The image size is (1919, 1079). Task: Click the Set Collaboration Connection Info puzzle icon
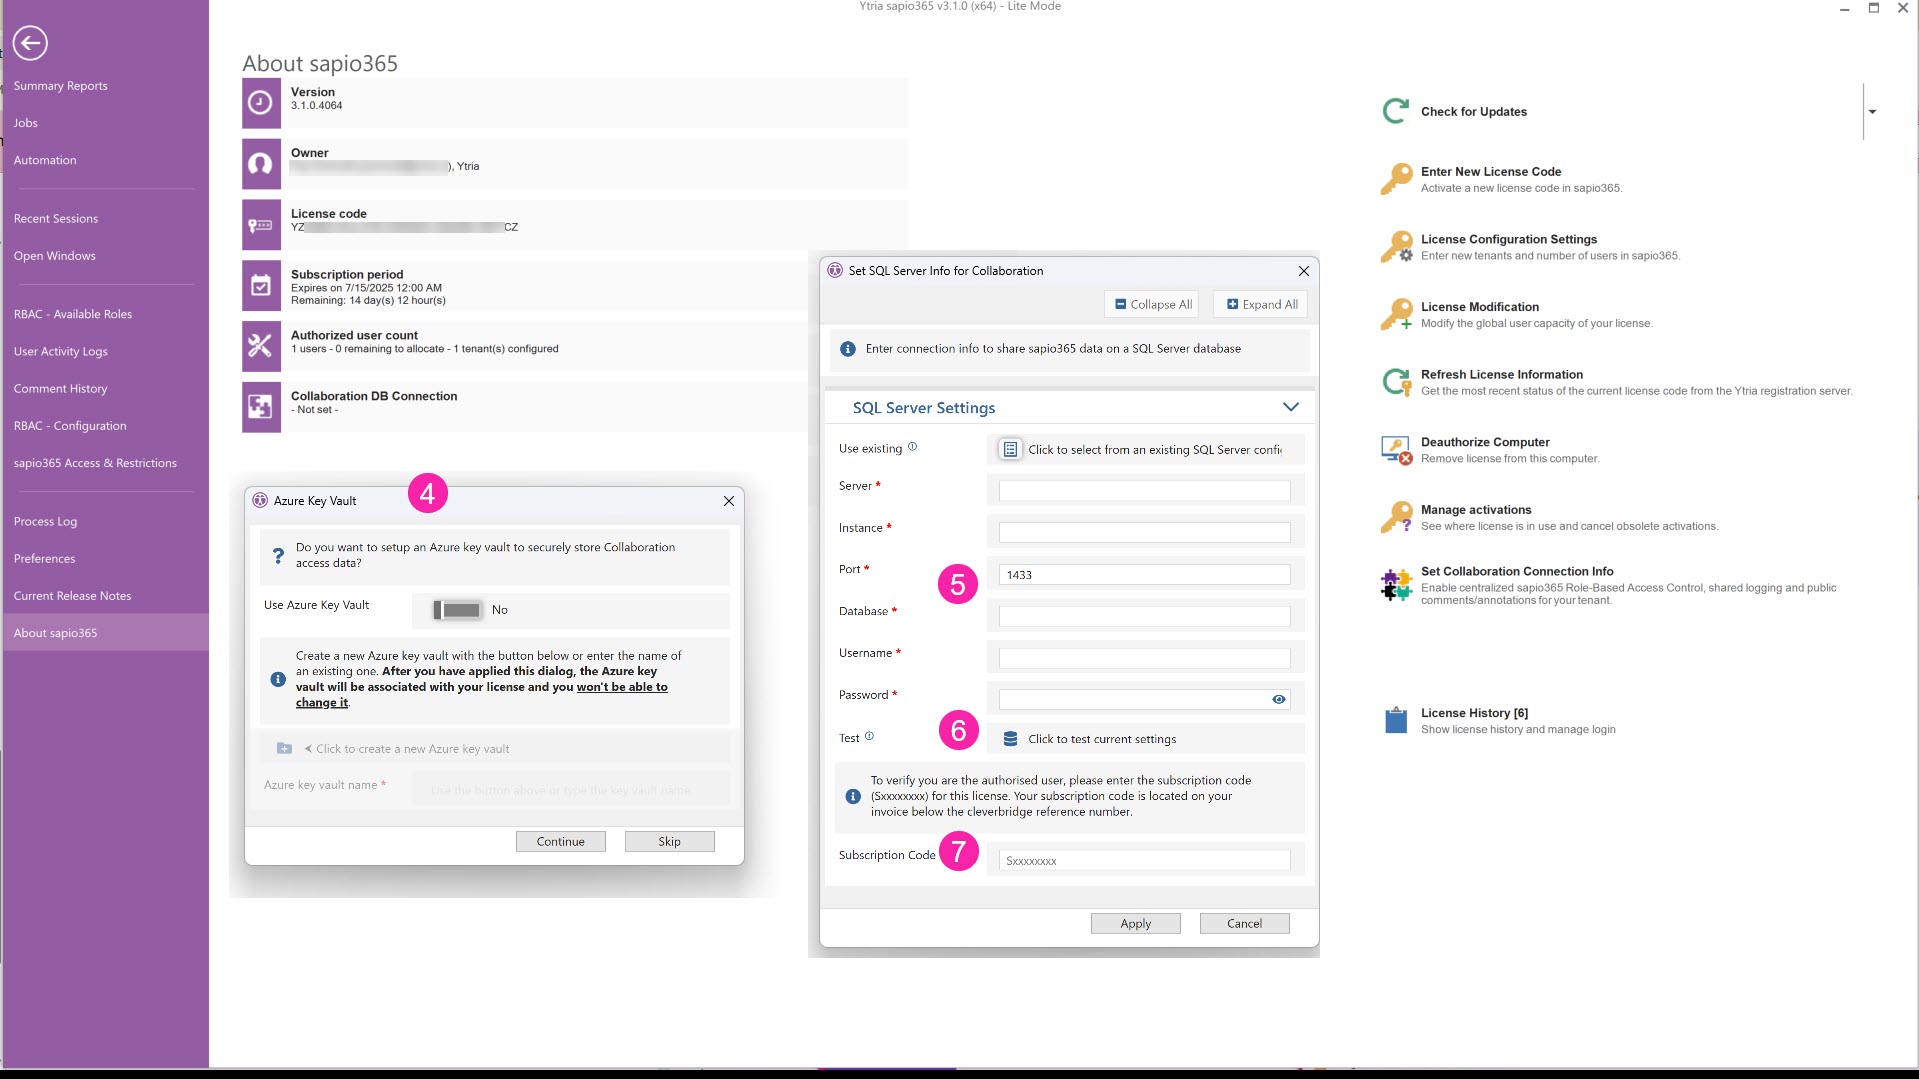pos(1395,584)
